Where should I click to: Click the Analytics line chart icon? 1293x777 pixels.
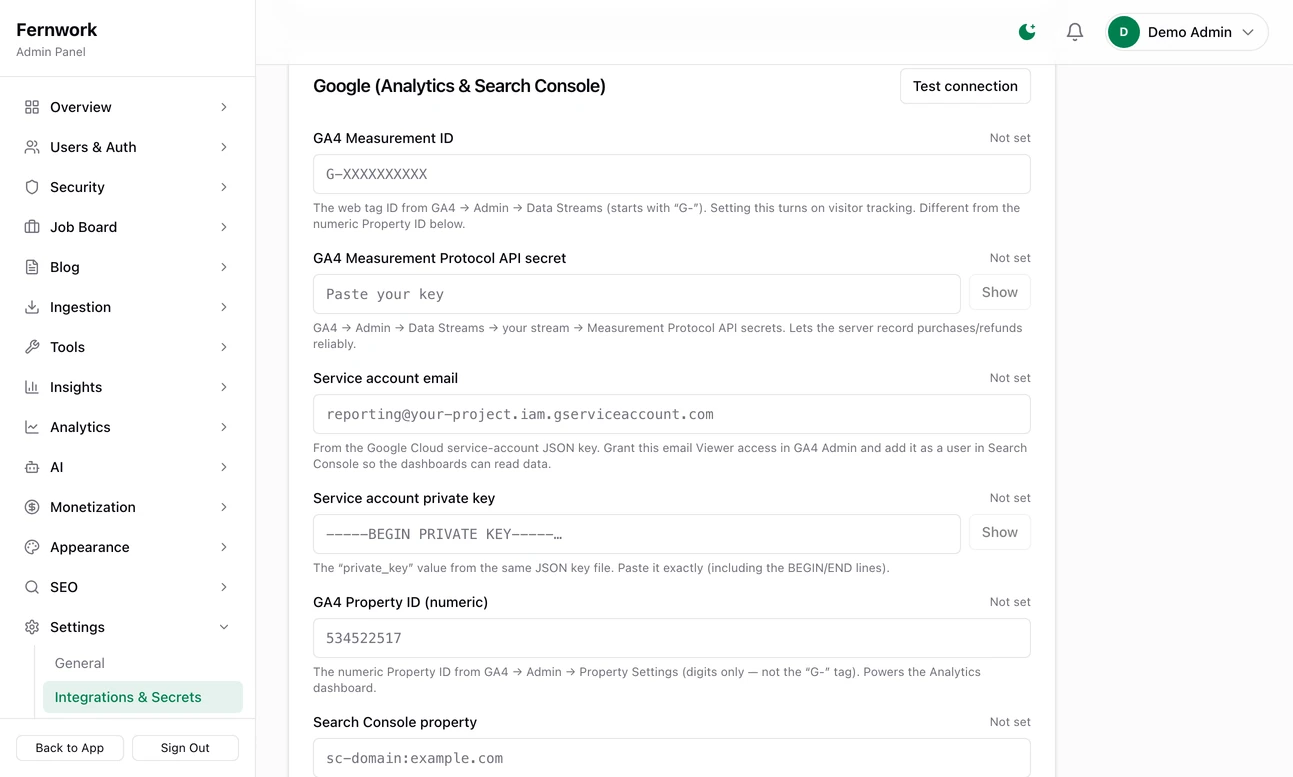(x=32, y=427)
